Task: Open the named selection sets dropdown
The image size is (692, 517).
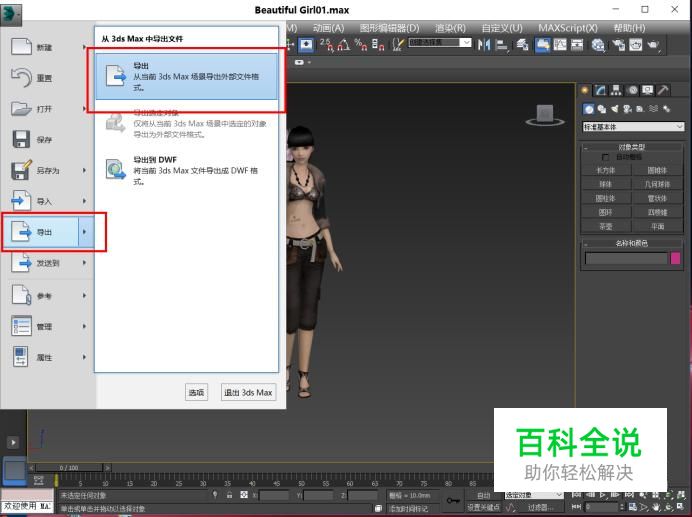Action: pyautogui.click(x=466, y=43)
